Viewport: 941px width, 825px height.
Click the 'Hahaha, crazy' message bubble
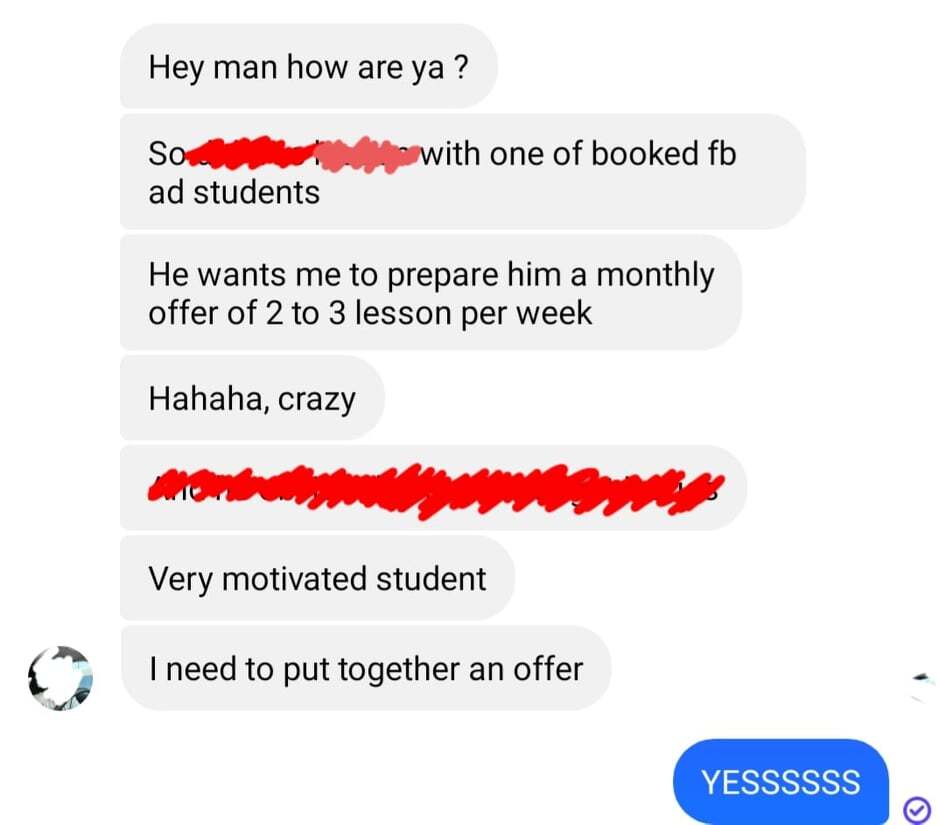(252, 398)
